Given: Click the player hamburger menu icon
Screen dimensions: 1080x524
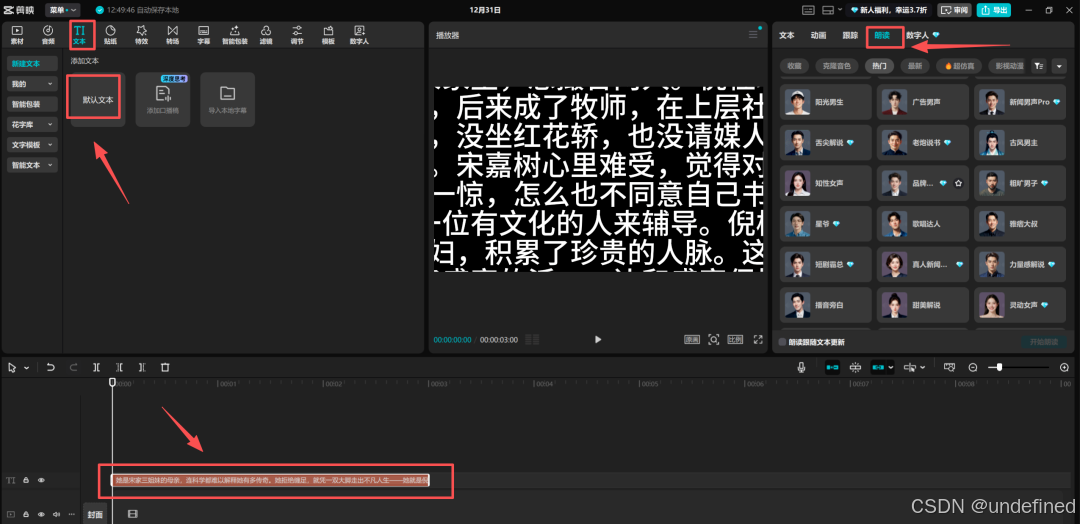Looking at the screenshot, I should (x=753, y=34).
